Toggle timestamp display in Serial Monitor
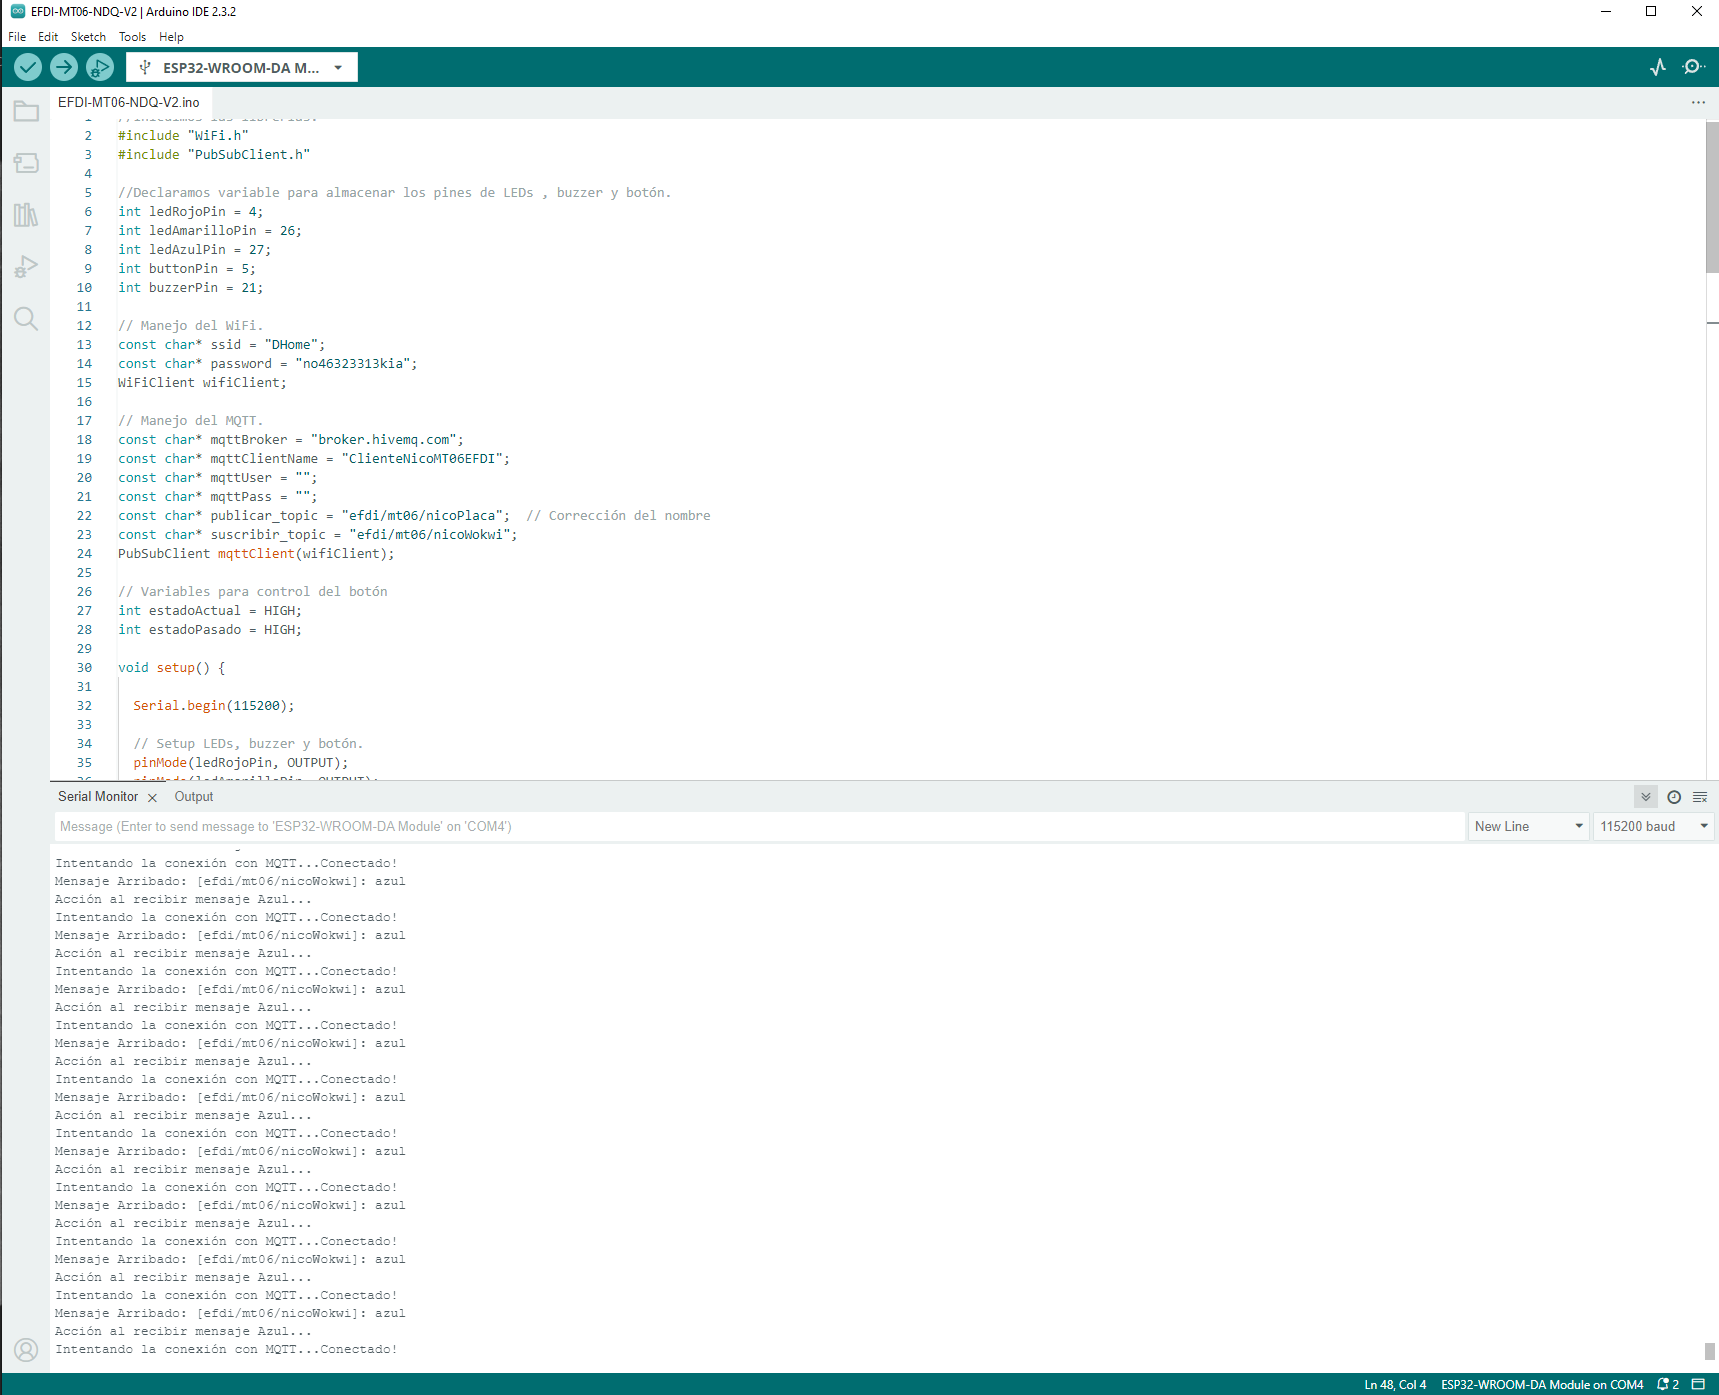The image size is (1719, 1395). pos(1674,797)
